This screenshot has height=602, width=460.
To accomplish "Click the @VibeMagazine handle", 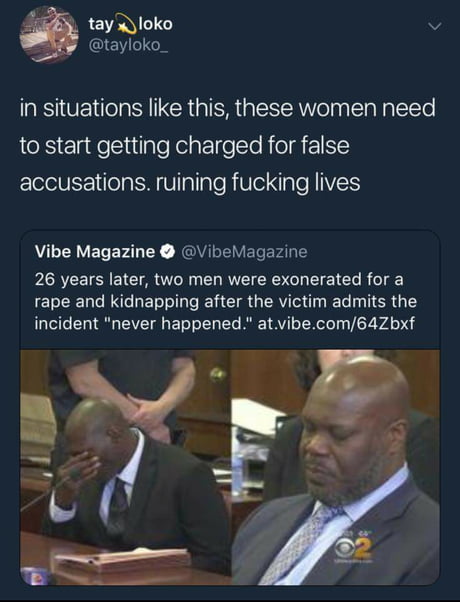I will tap(243, 251).
